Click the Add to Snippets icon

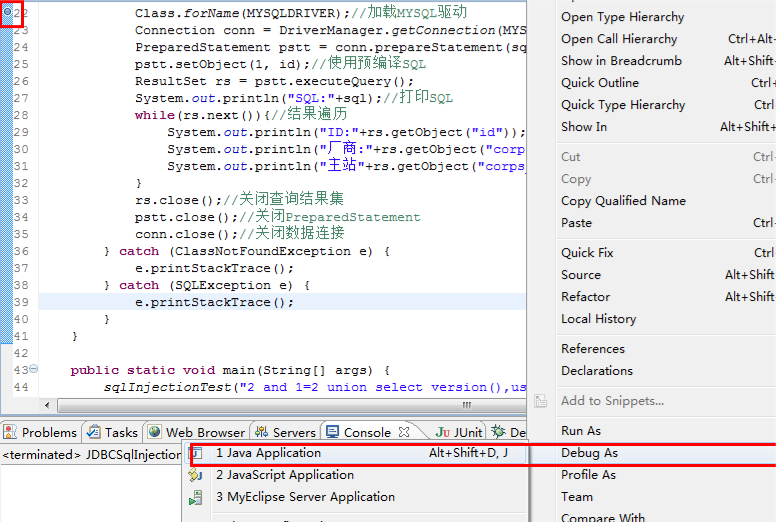(540, 401)
